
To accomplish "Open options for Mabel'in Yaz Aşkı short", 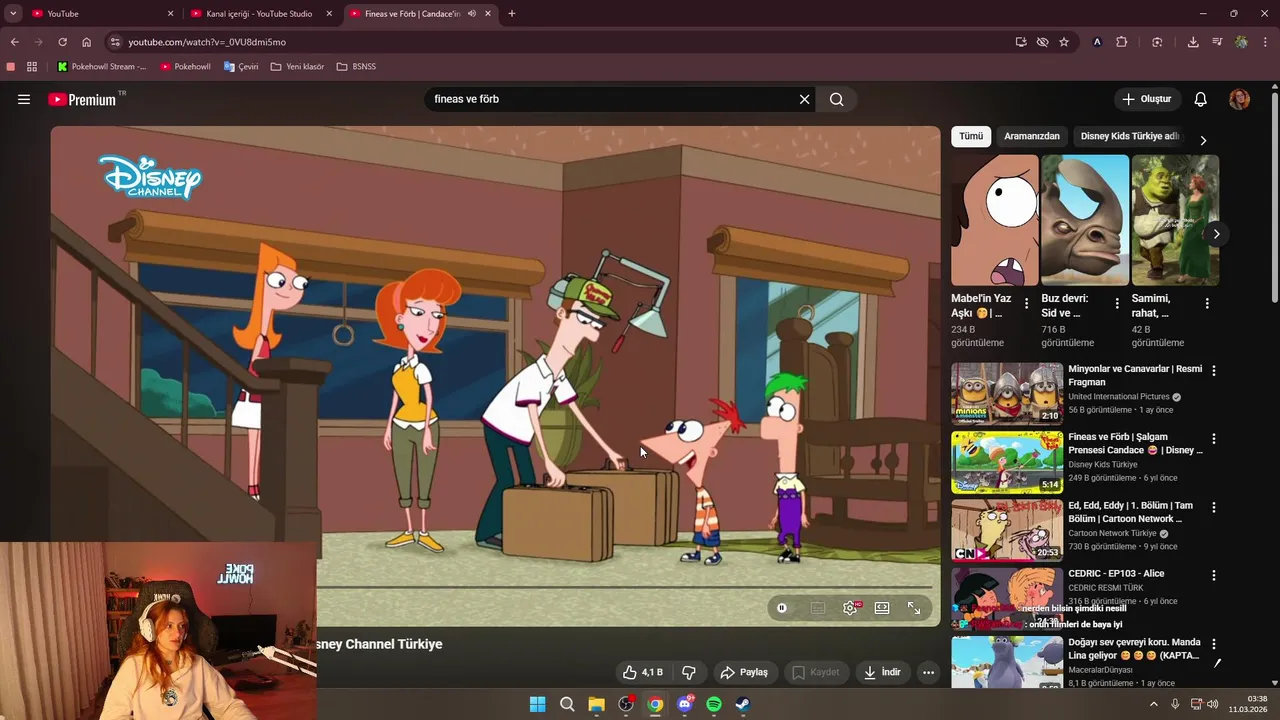I will pyautogui.click(x=1026, y=303).
